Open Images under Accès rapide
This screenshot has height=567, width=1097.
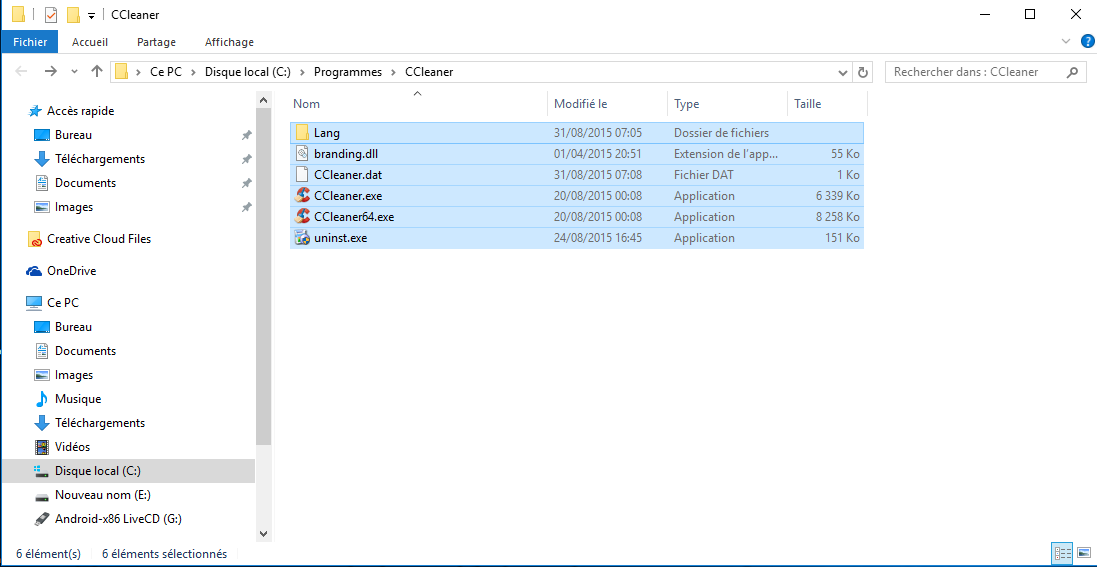click(x=73, y=207)
